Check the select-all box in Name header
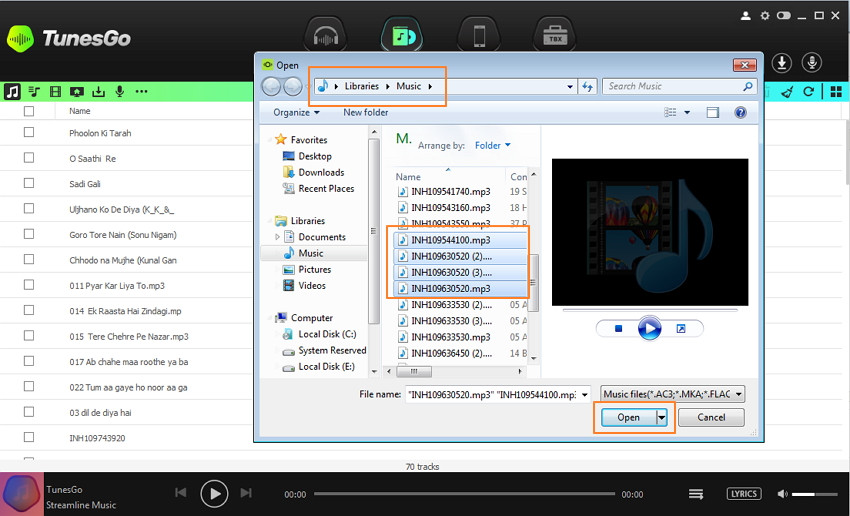Image resolution: width=850 pixels, height=516 pixels. pyautogui.click(x=29, y=111)
